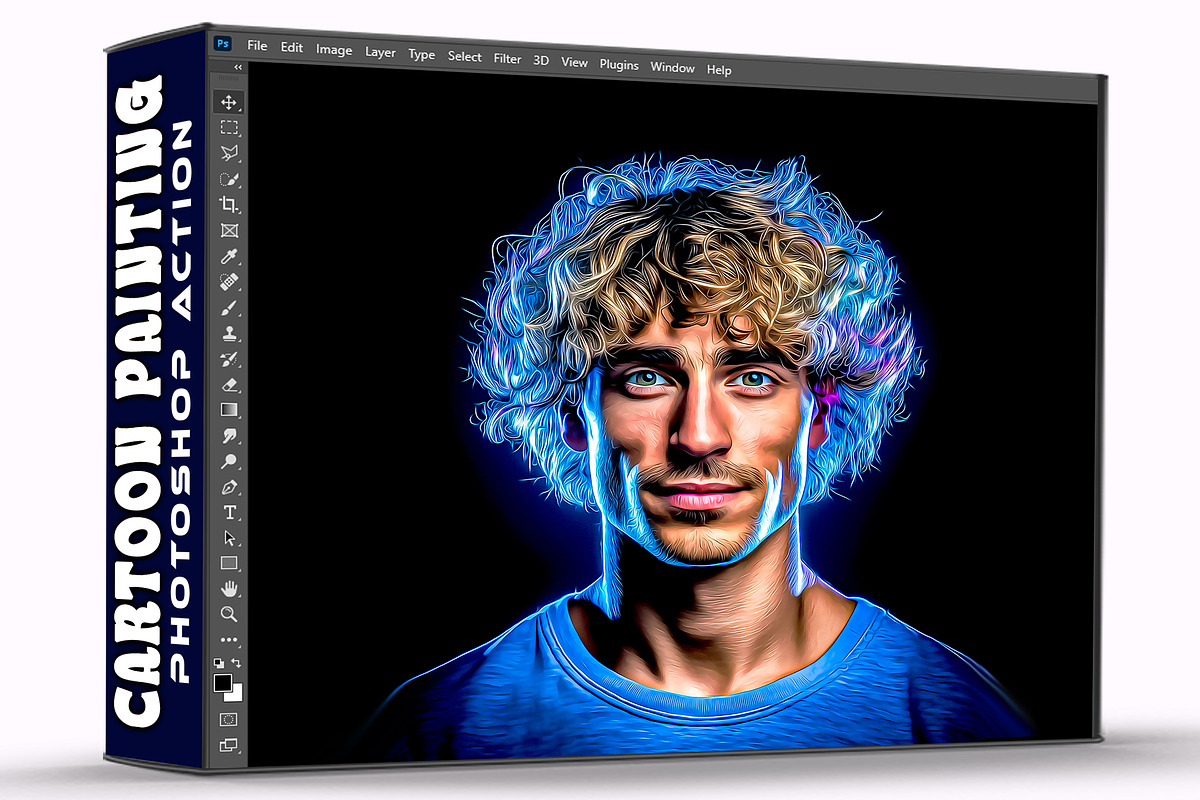Select the Spot Healing Brush tool
The height and width of the screenshot is (800, 1200).
point(229,282)
